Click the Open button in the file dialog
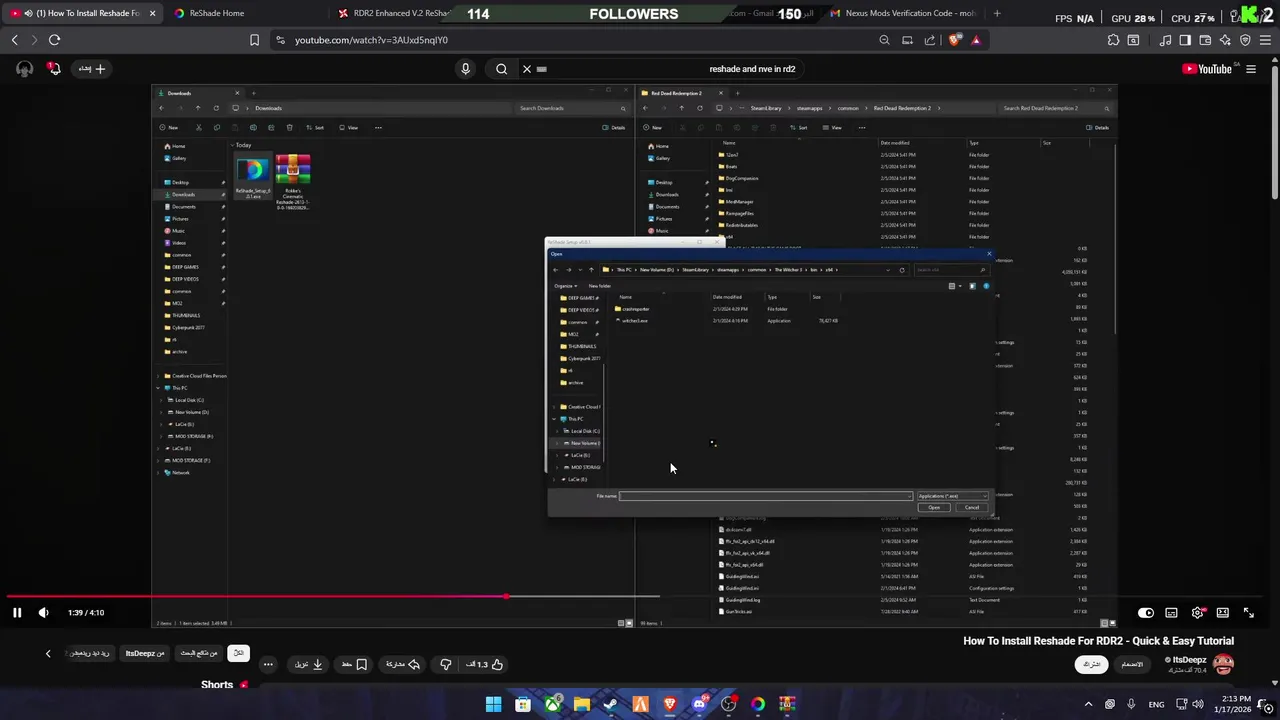The image size is (1280, 720). (x=934, y=507)
